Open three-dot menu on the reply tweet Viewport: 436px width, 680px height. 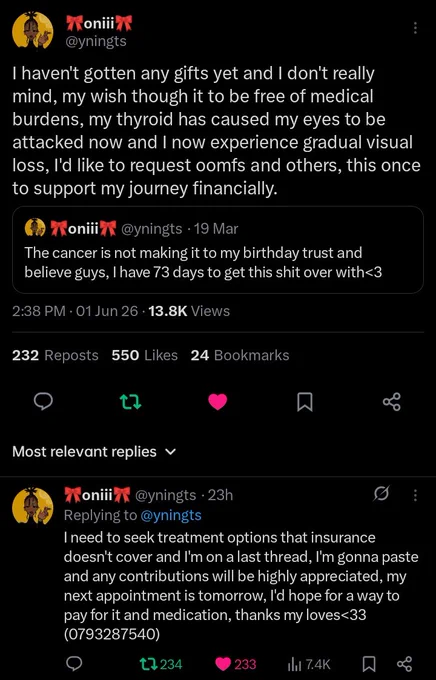415,495
